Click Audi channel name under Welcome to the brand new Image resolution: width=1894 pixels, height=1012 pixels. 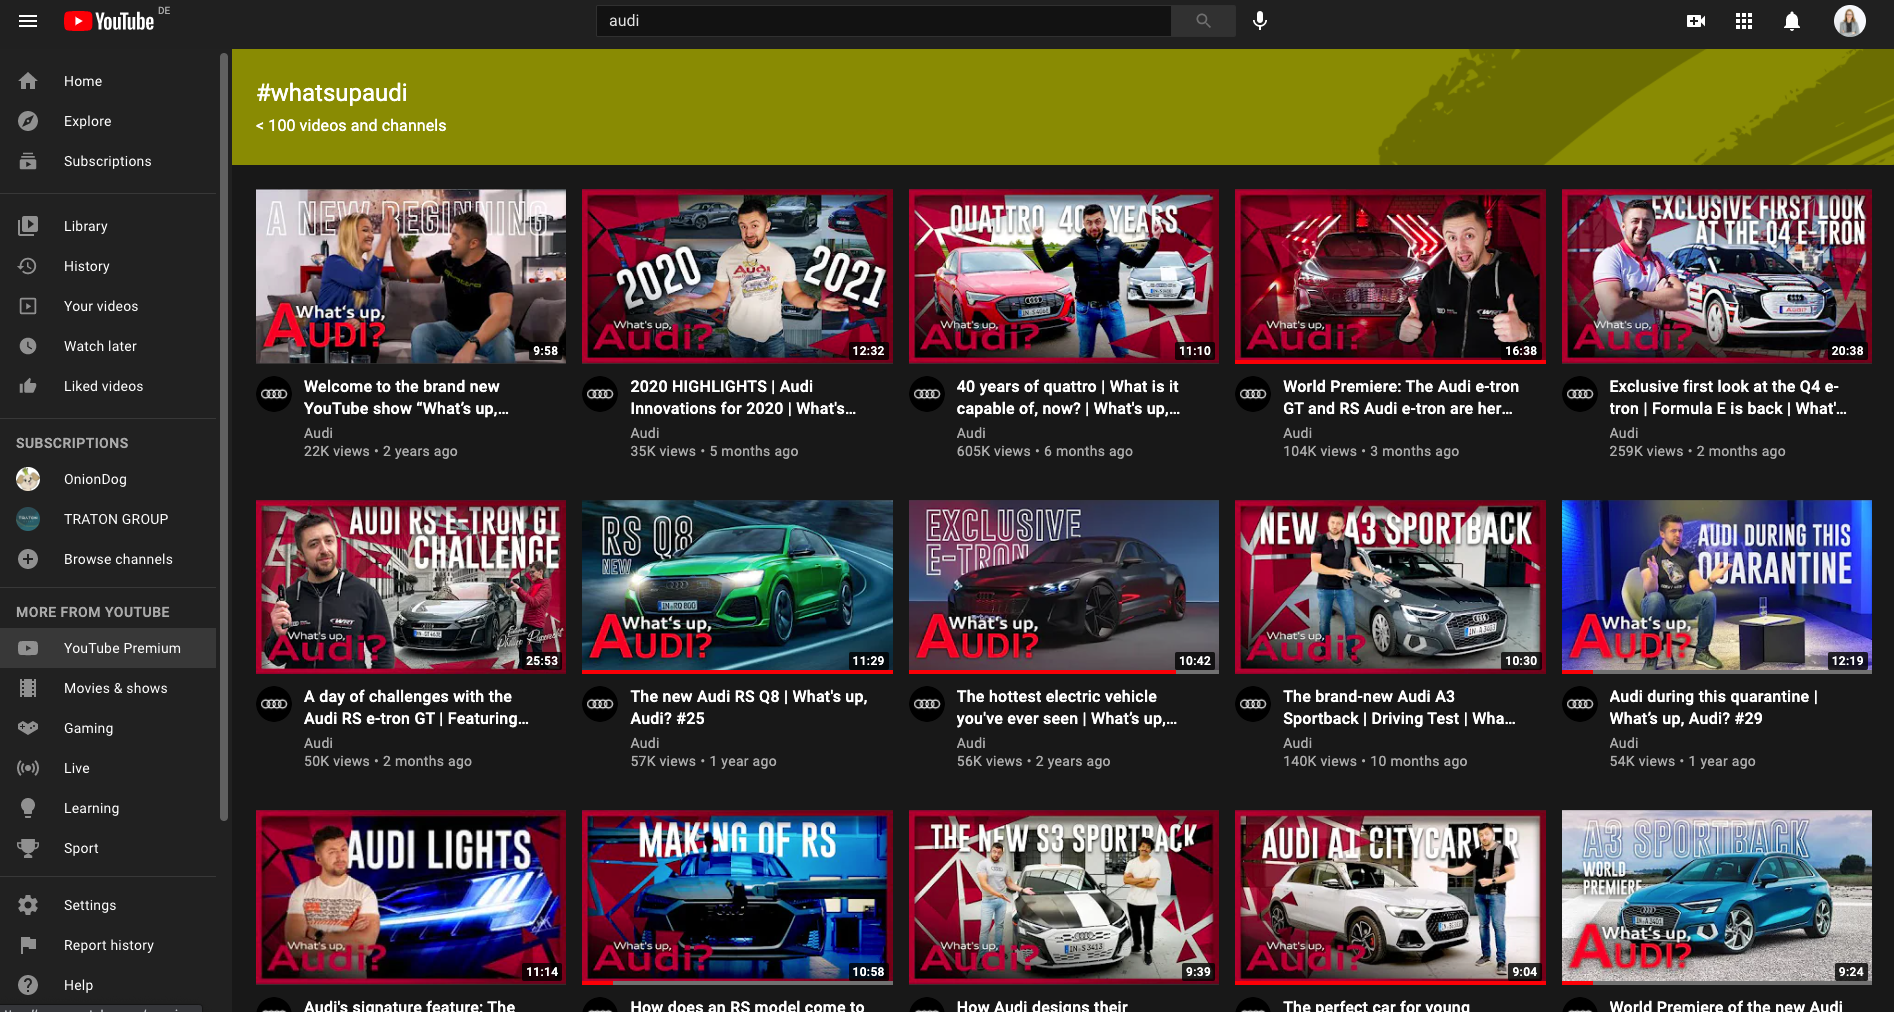click(x=318, y=433)
